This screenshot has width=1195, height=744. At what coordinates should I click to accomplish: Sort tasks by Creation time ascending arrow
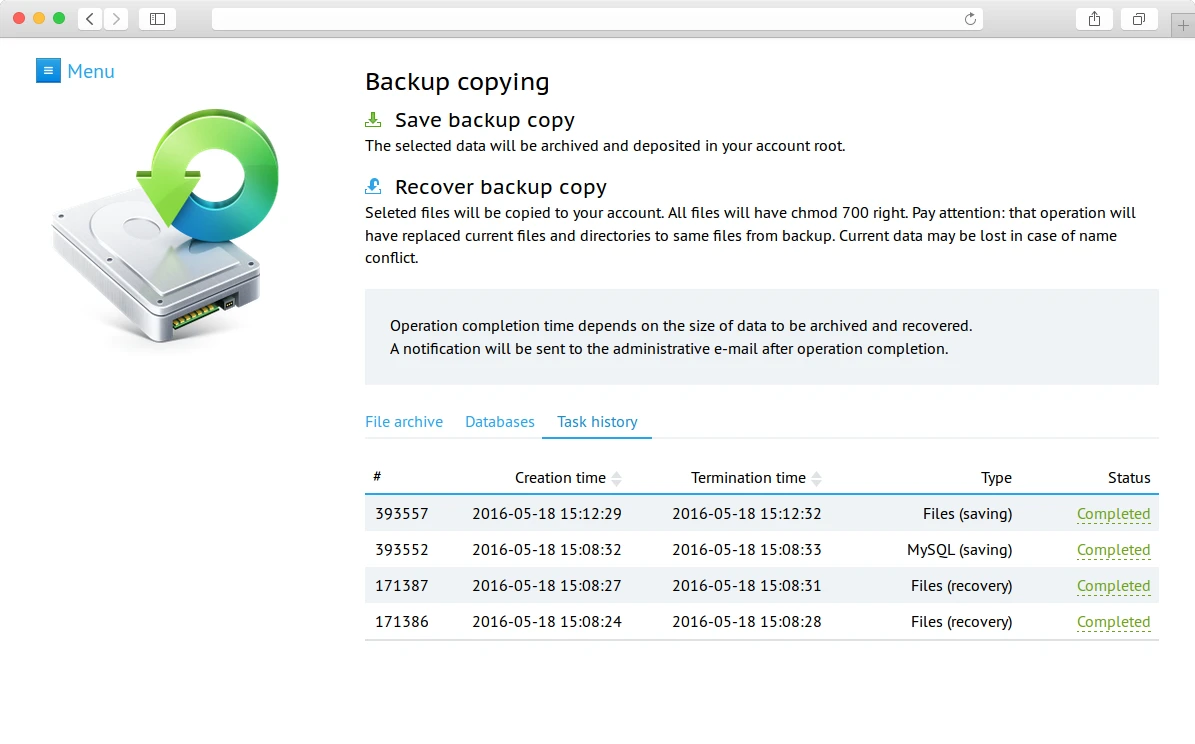click(x=616, y=473)
